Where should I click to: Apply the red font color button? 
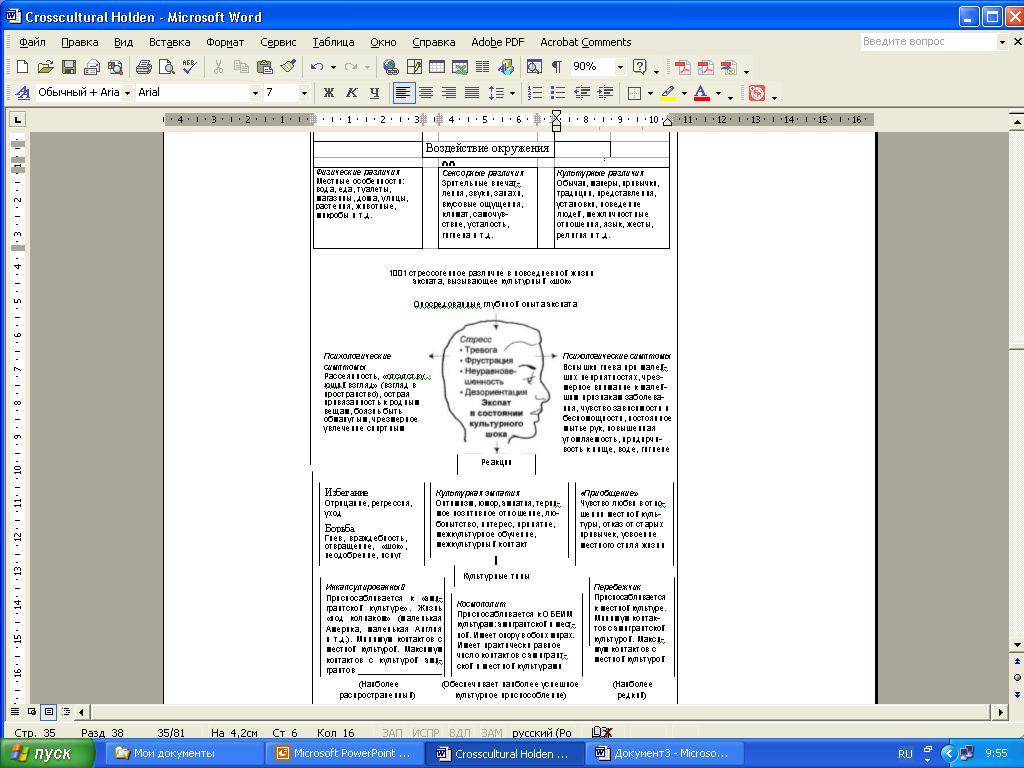click(701, 93)
